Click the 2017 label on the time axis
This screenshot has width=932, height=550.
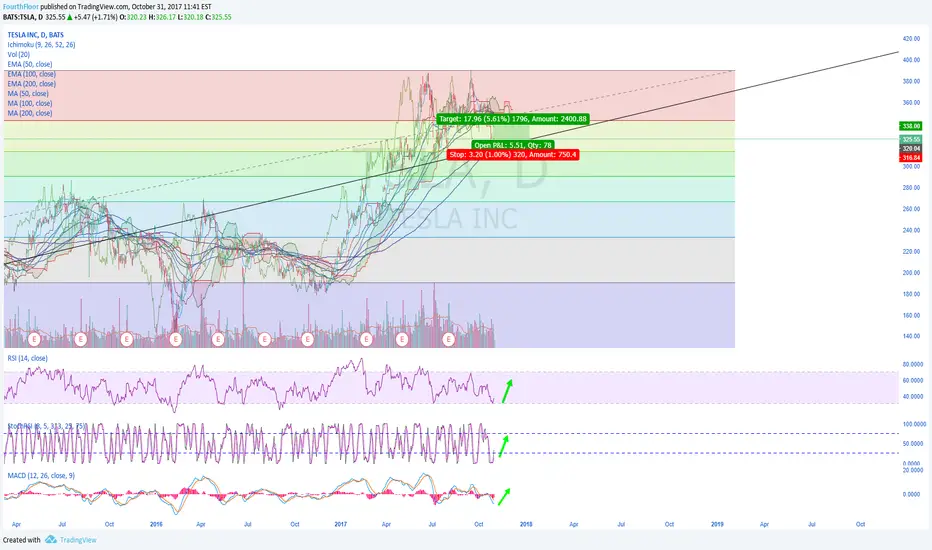pyautogui.click(x=341, y=524)
